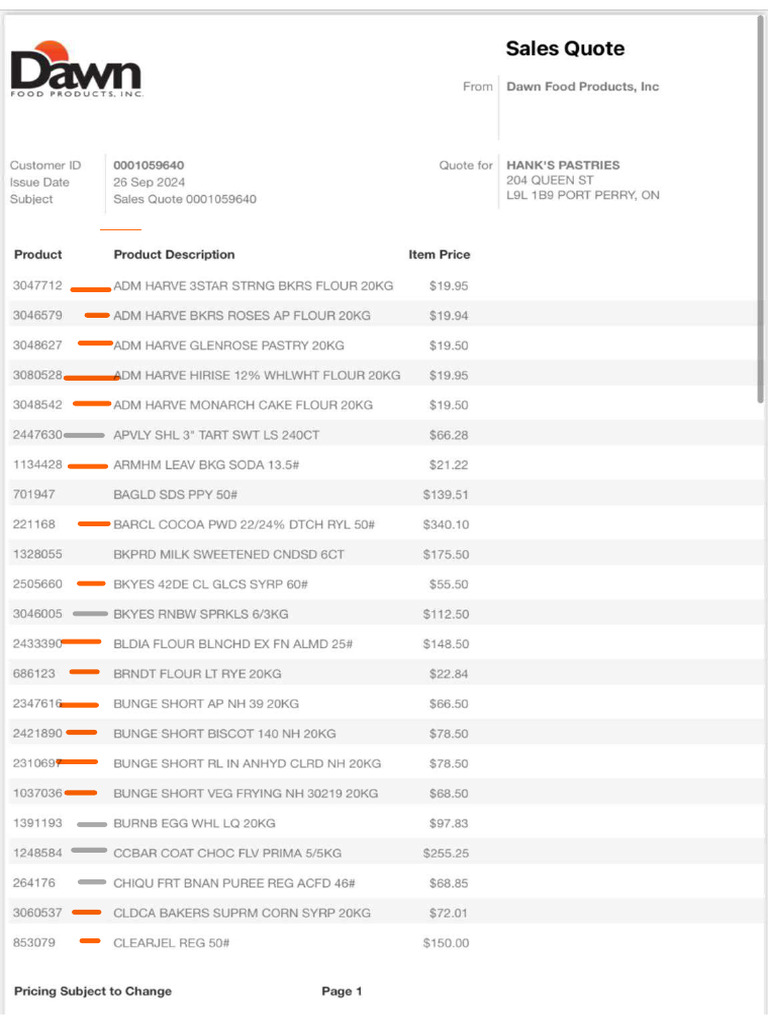Click the Page 1 footer label

pyautogui.click(x=342, y=991)
